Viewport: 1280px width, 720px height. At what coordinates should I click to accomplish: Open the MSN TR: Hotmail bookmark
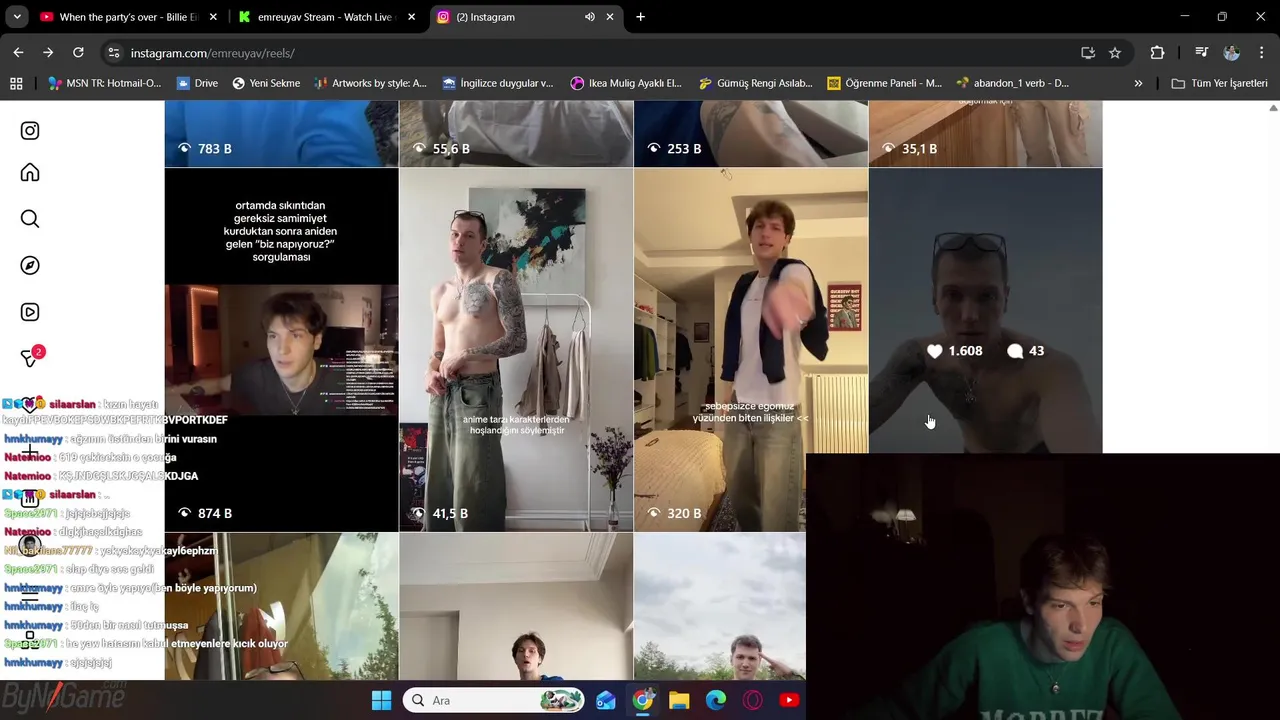[x=105, y=83]
